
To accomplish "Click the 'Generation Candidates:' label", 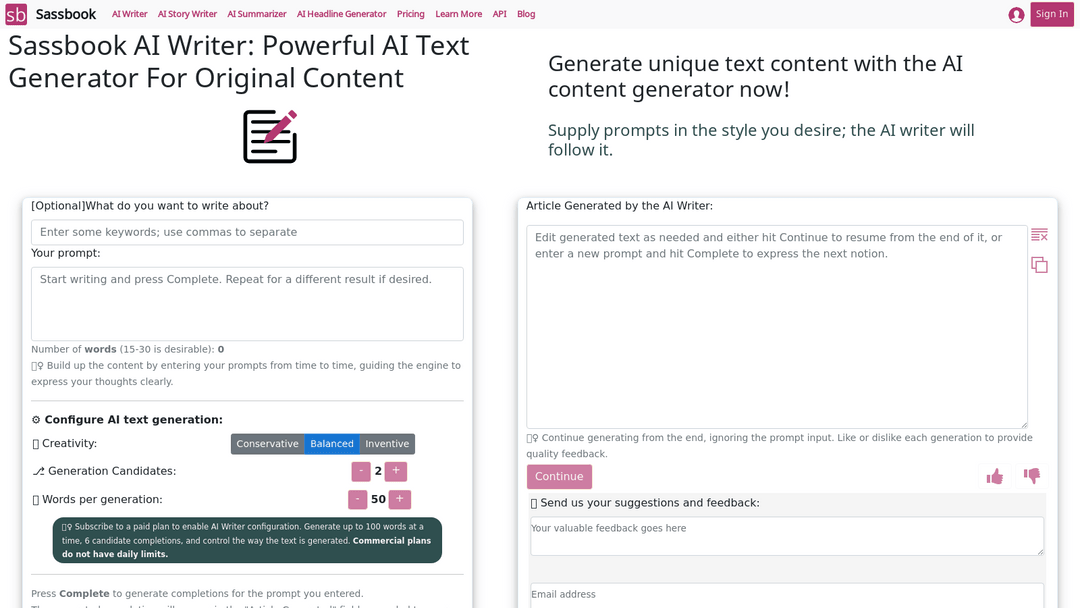I will pyautogui.click(x=112, y=472).
